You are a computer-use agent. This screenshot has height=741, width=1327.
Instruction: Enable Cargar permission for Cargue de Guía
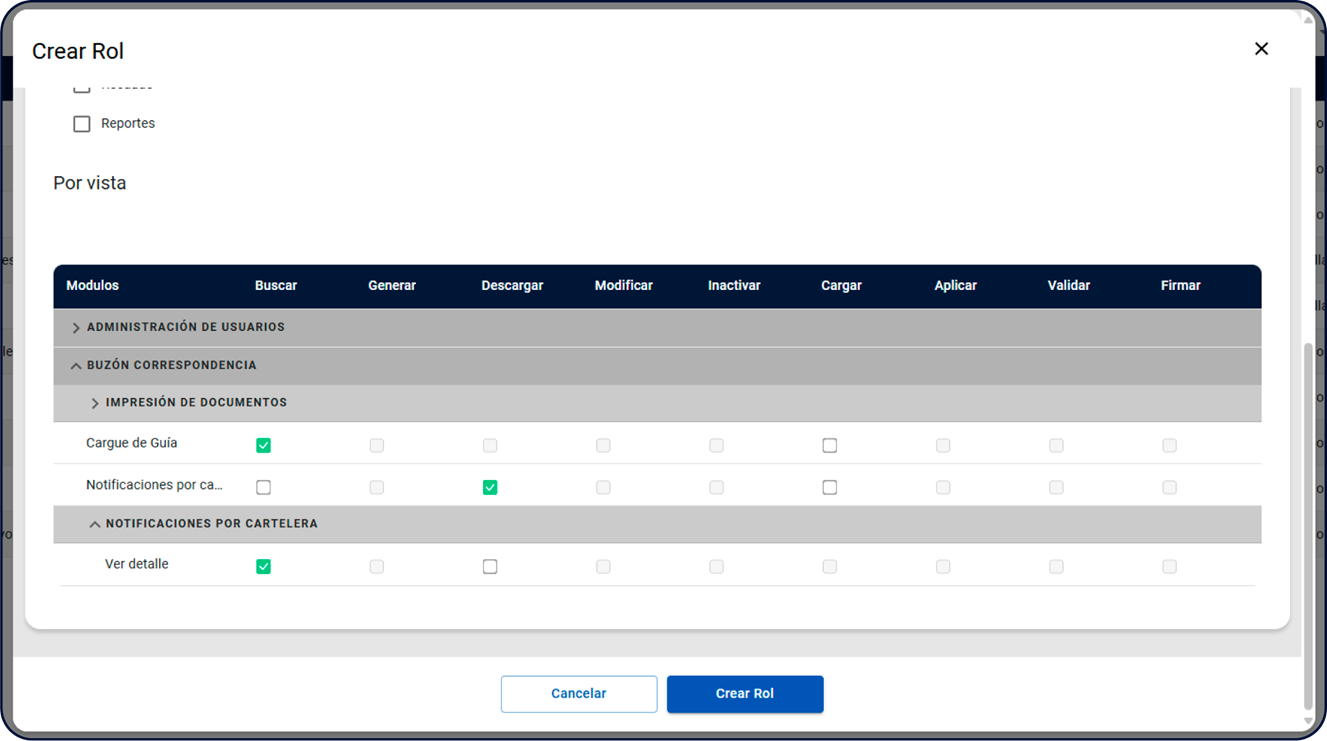(x=829, y=445)
